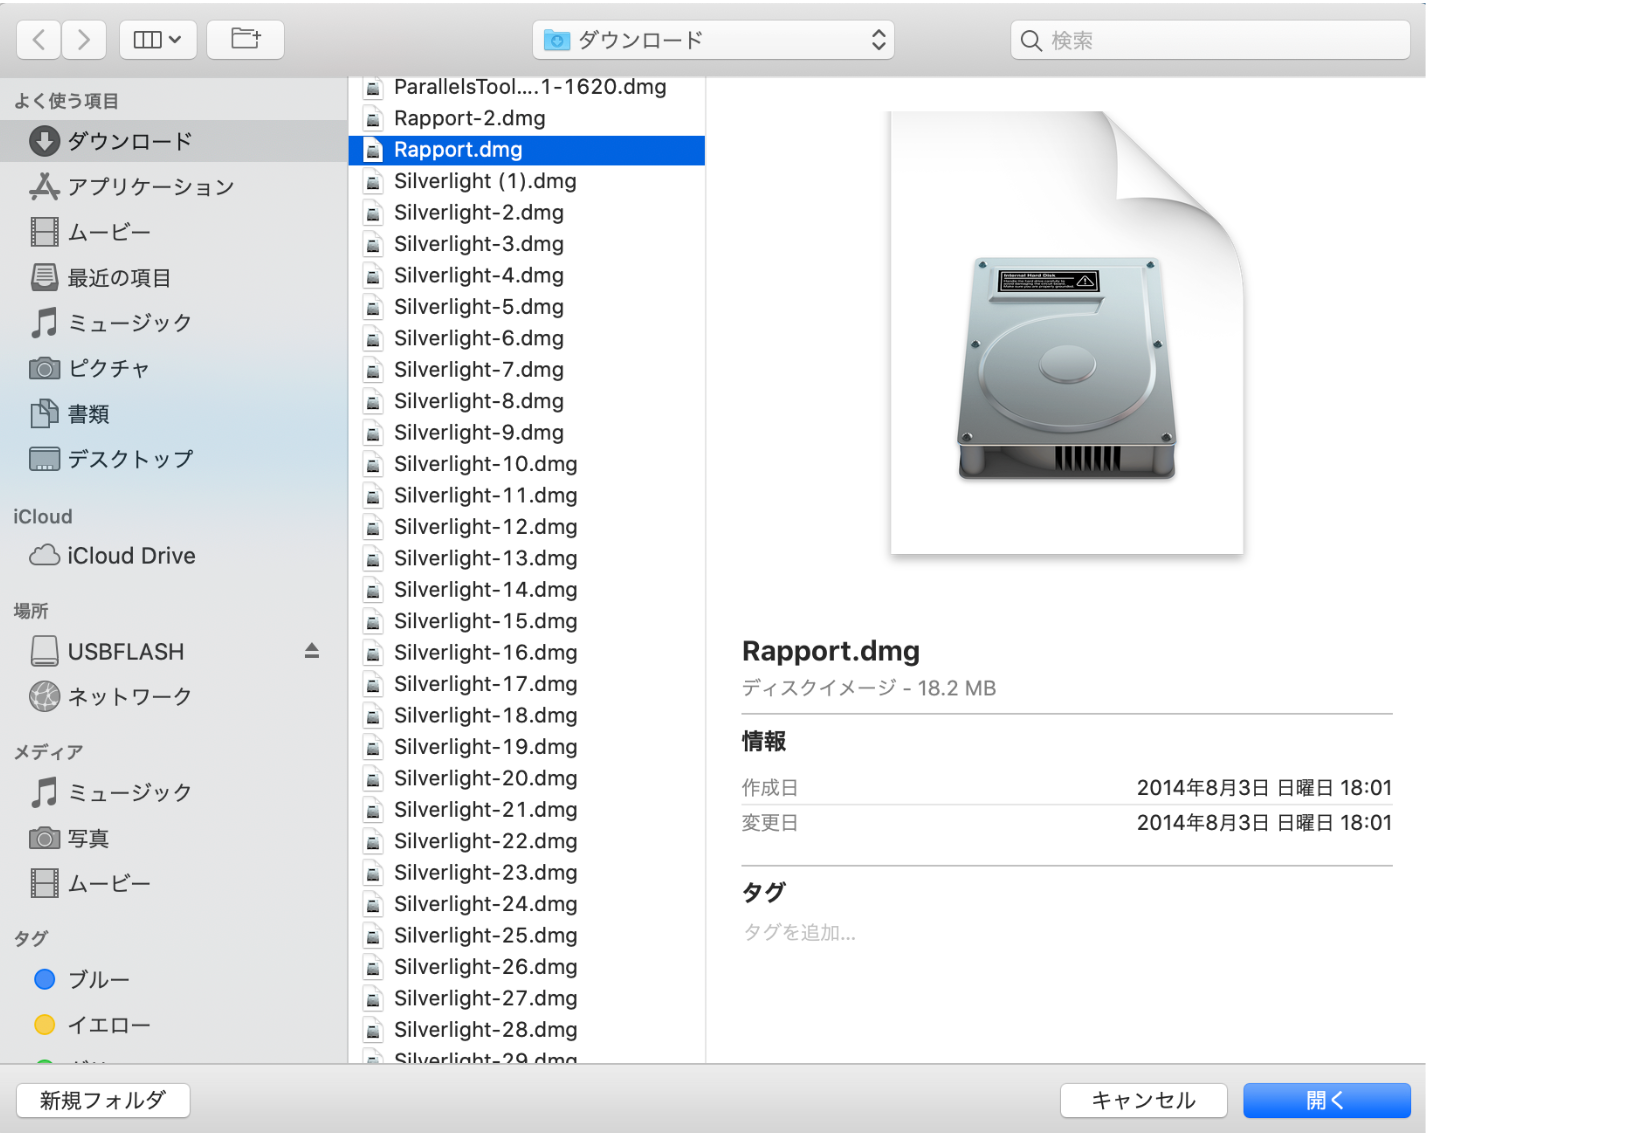Open 最近の項目 in the sidebar
1635x1133 pixels.
[118, 278]
